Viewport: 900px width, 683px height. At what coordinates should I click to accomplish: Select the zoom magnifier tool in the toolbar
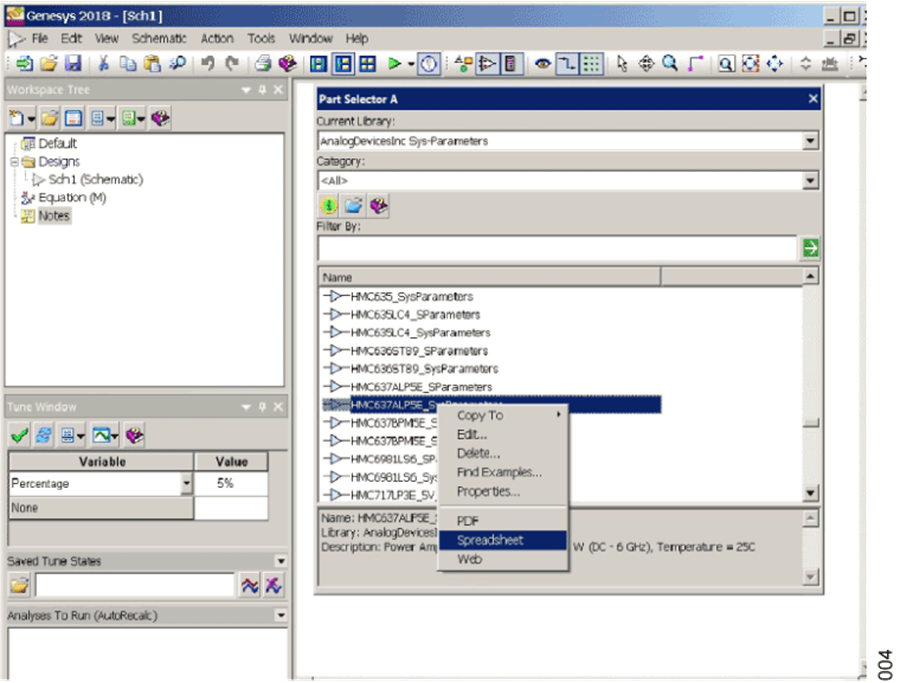tap(670, 63)
